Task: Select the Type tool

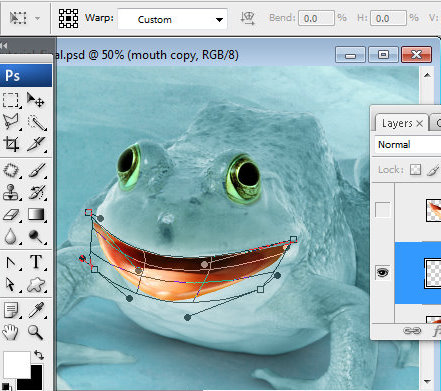Action: coord(36,262)
